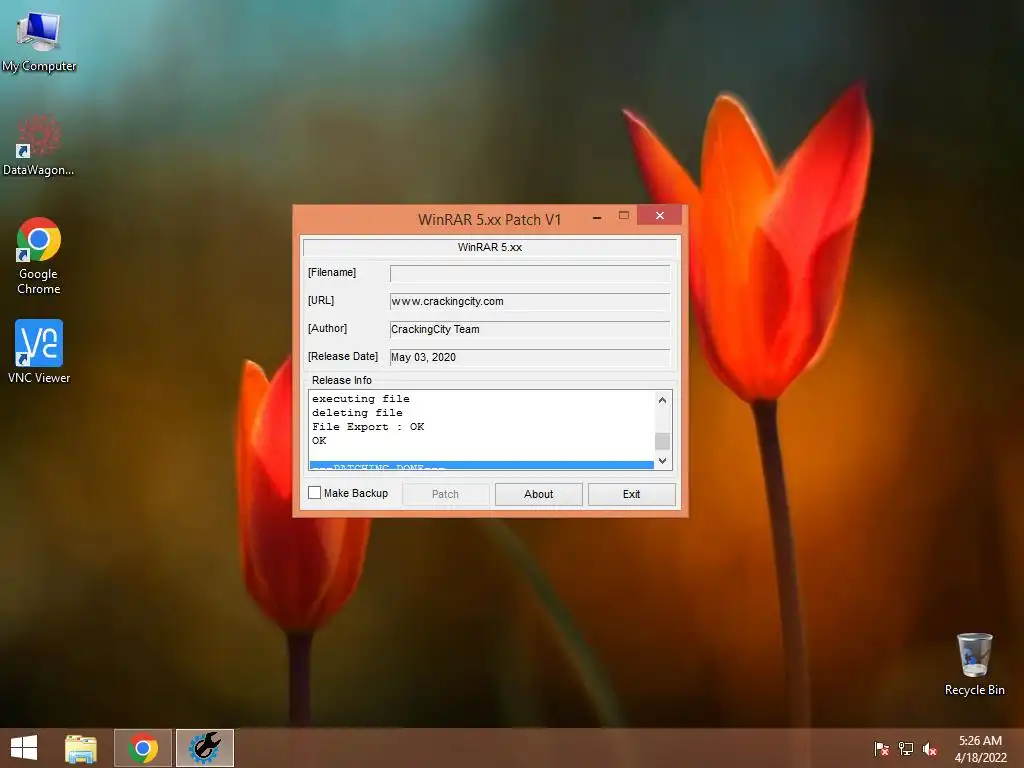Open VNC Viewer desktop shortcut

point(39,351)
